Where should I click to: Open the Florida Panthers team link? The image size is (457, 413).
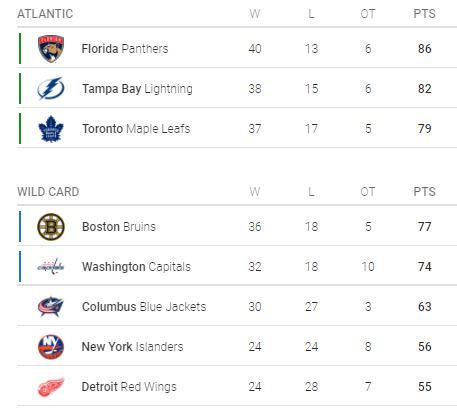coord(125,49)
